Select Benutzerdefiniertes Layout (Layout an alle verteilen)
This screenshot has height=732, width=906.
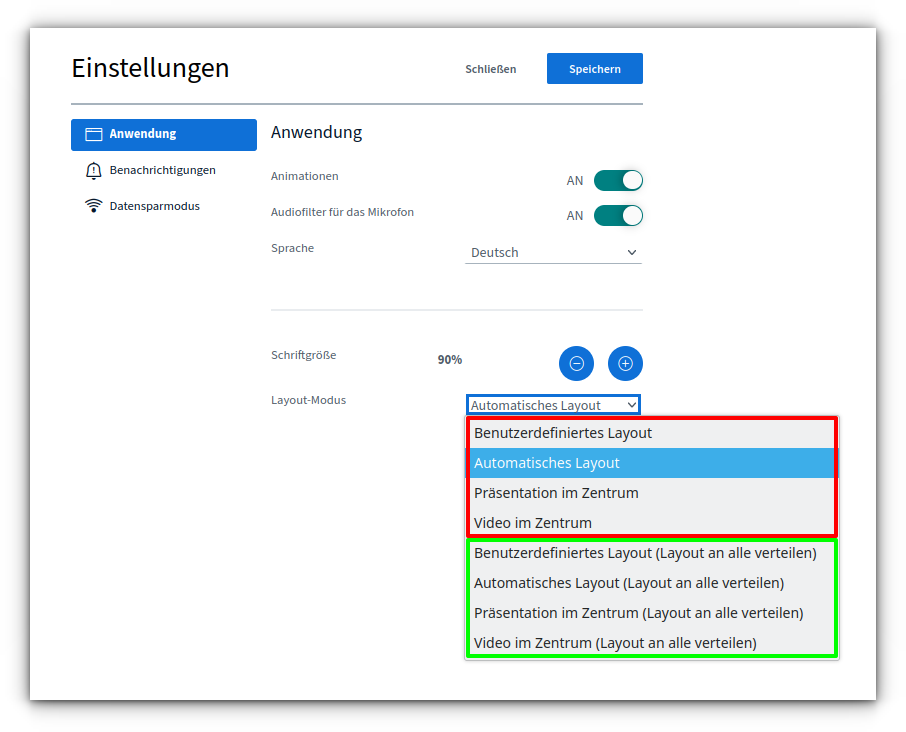[645, 553]
